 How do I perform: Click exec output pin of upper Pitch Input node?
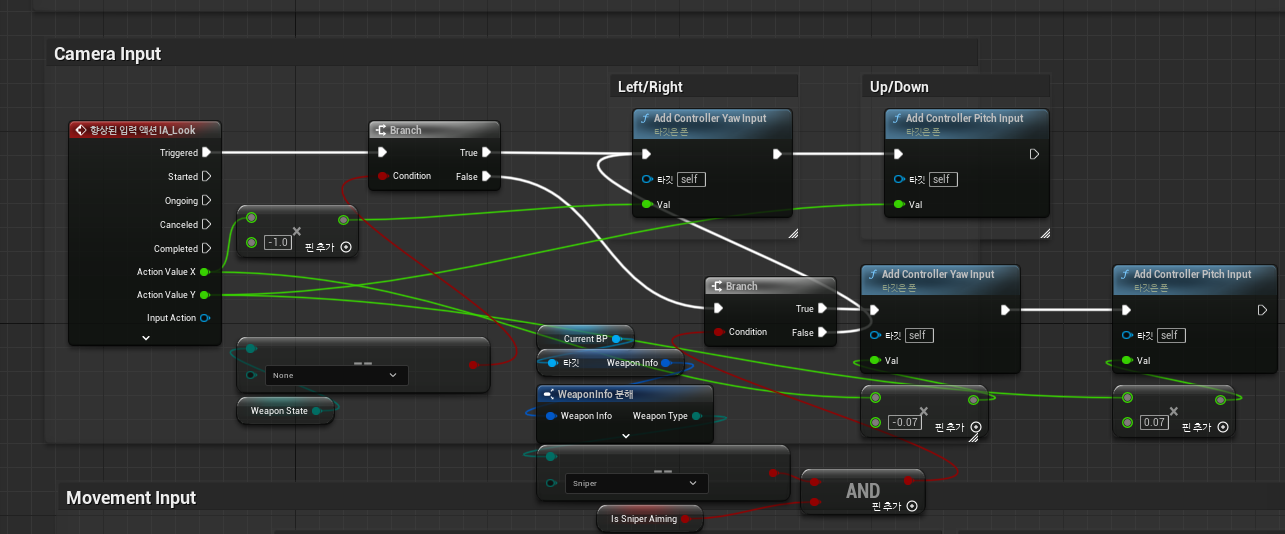[x=1034, y=154]
